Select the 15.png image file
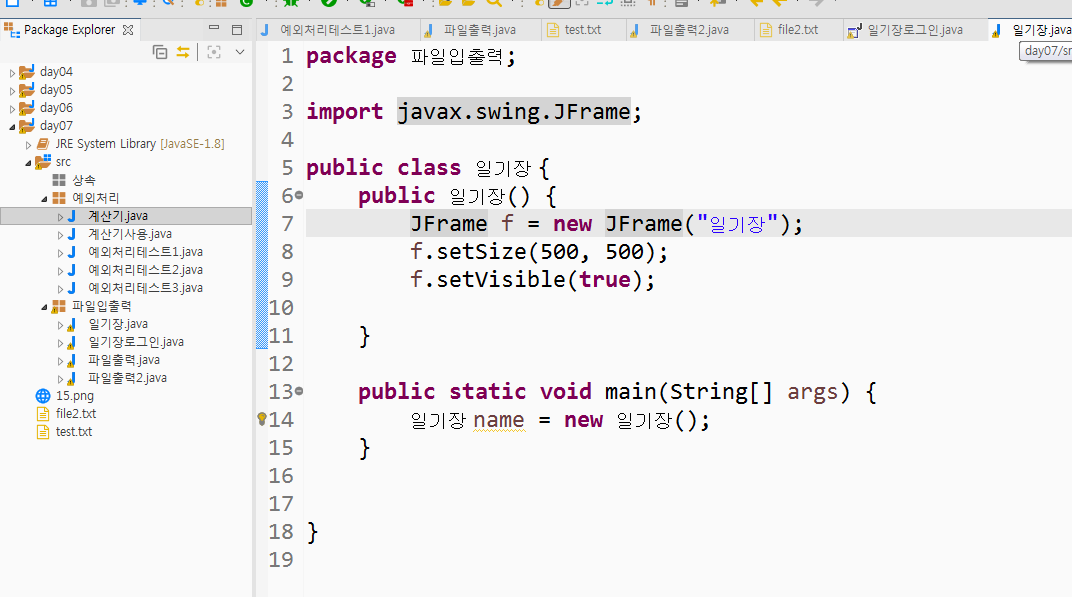The height and width of the screenshot is (597, 1072). coord(75,396)
